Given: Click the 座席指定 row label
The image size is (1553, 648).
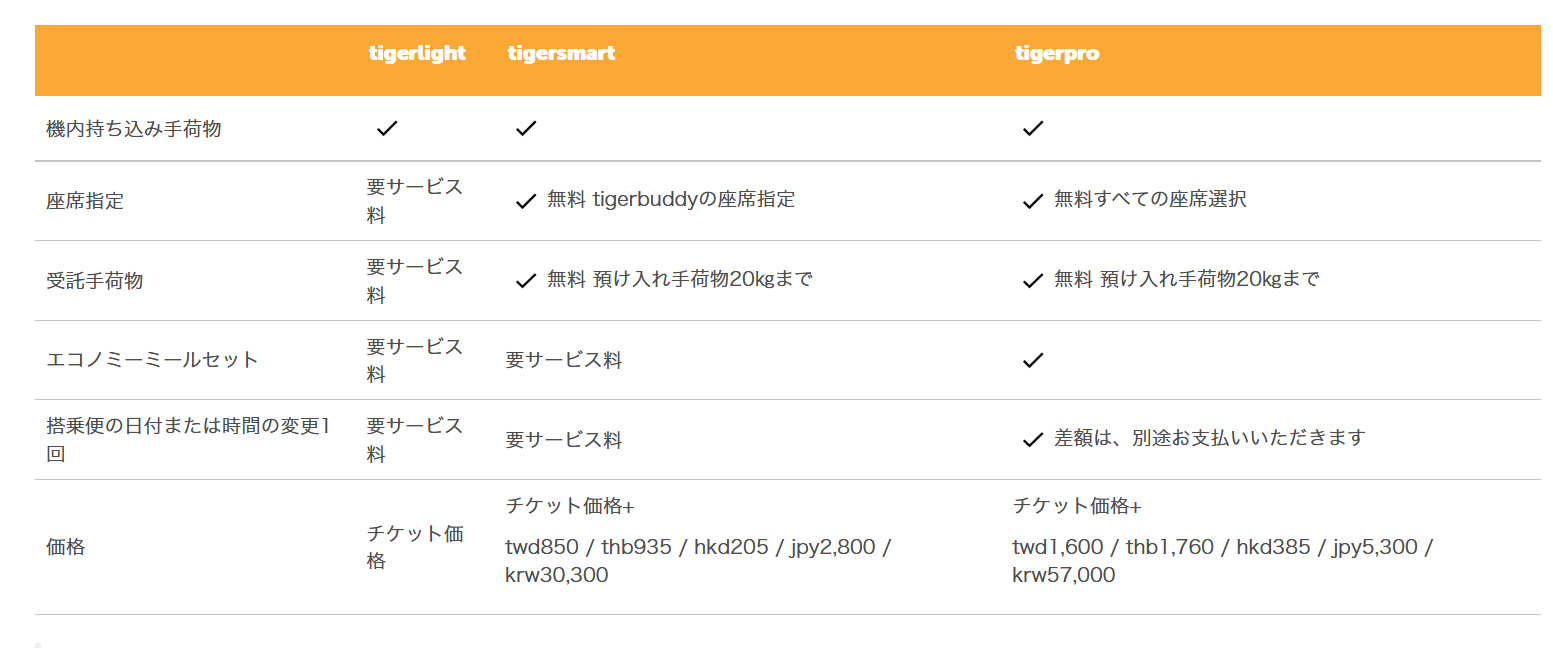Looking at the screenshot, I should [x=85, y=201].
